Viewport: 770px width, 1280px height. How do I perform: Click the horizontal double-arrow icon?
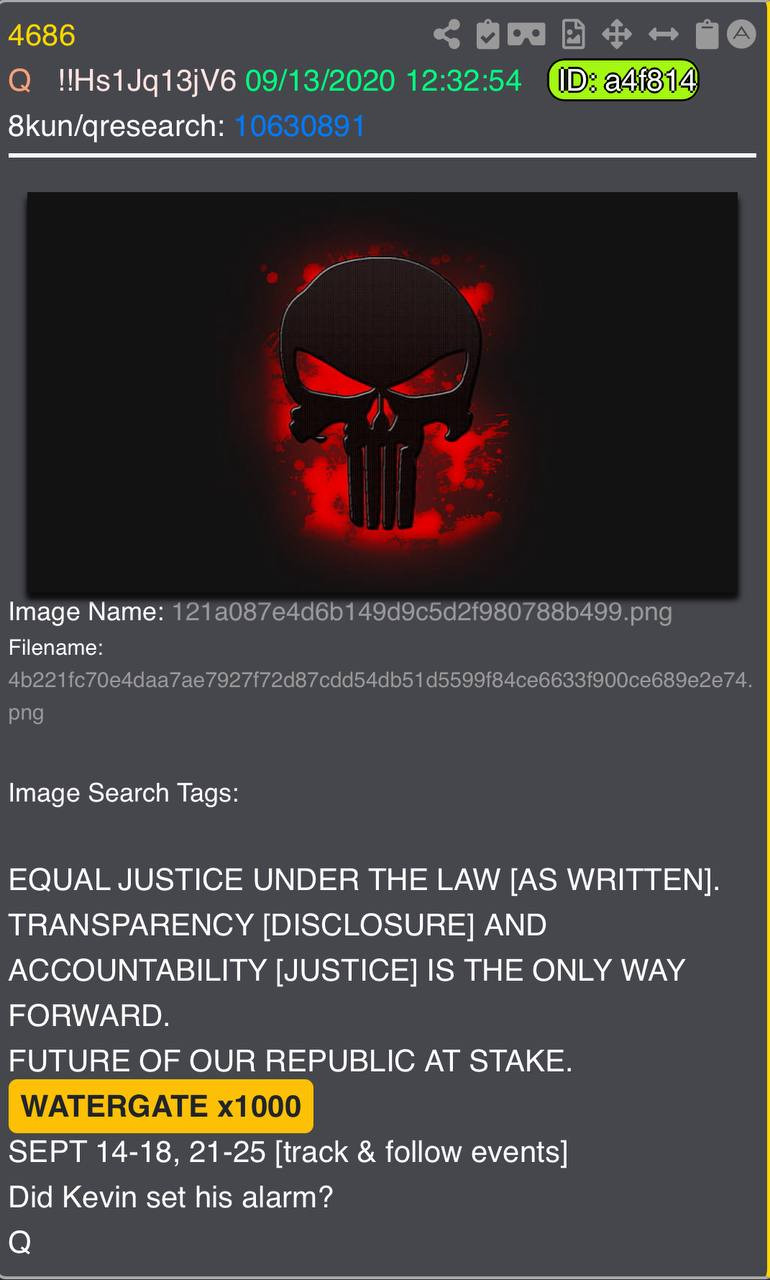[x=663, y=34]
